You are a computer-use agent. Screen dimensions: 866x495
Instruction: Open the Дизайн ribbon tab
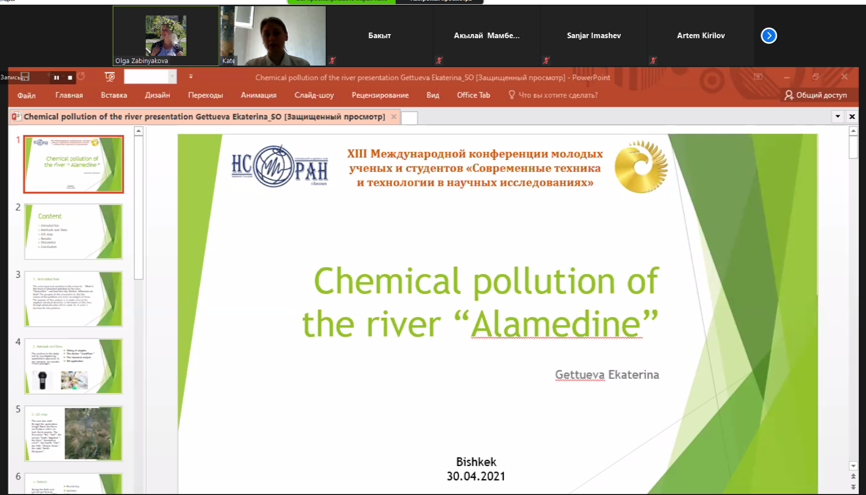click(157, 95)
